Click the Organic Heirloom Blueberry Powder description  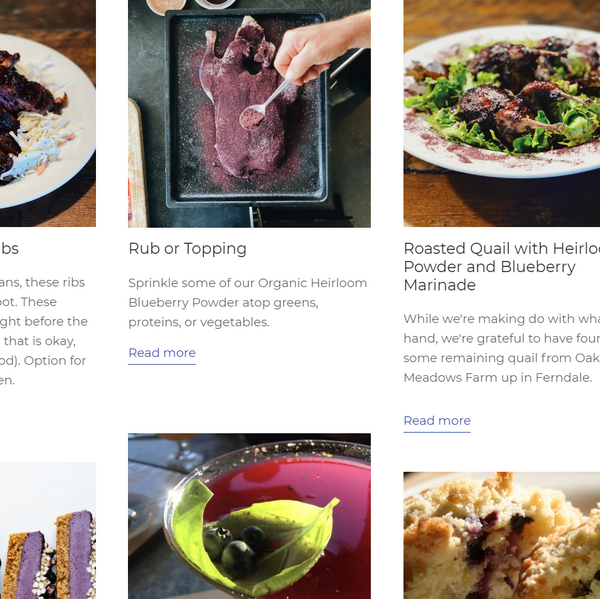pyautogui.click(x=247, y=302)
